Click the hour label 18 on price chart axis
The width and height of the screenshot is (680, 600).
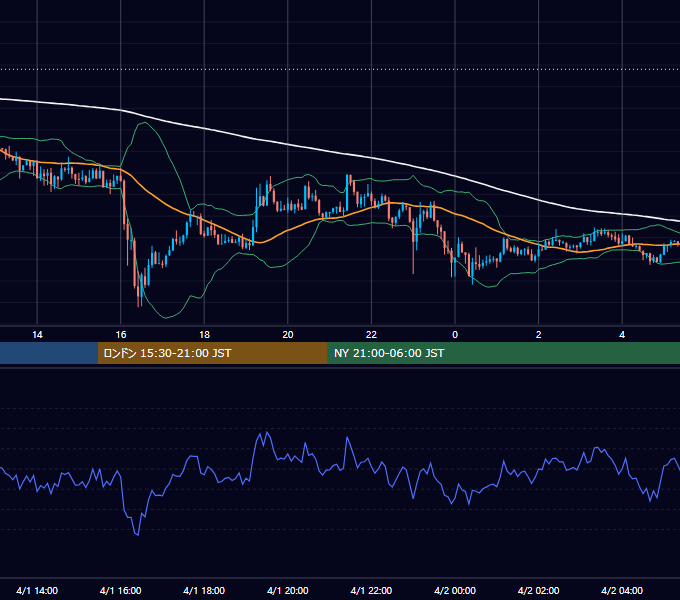(x=204, y=335)
